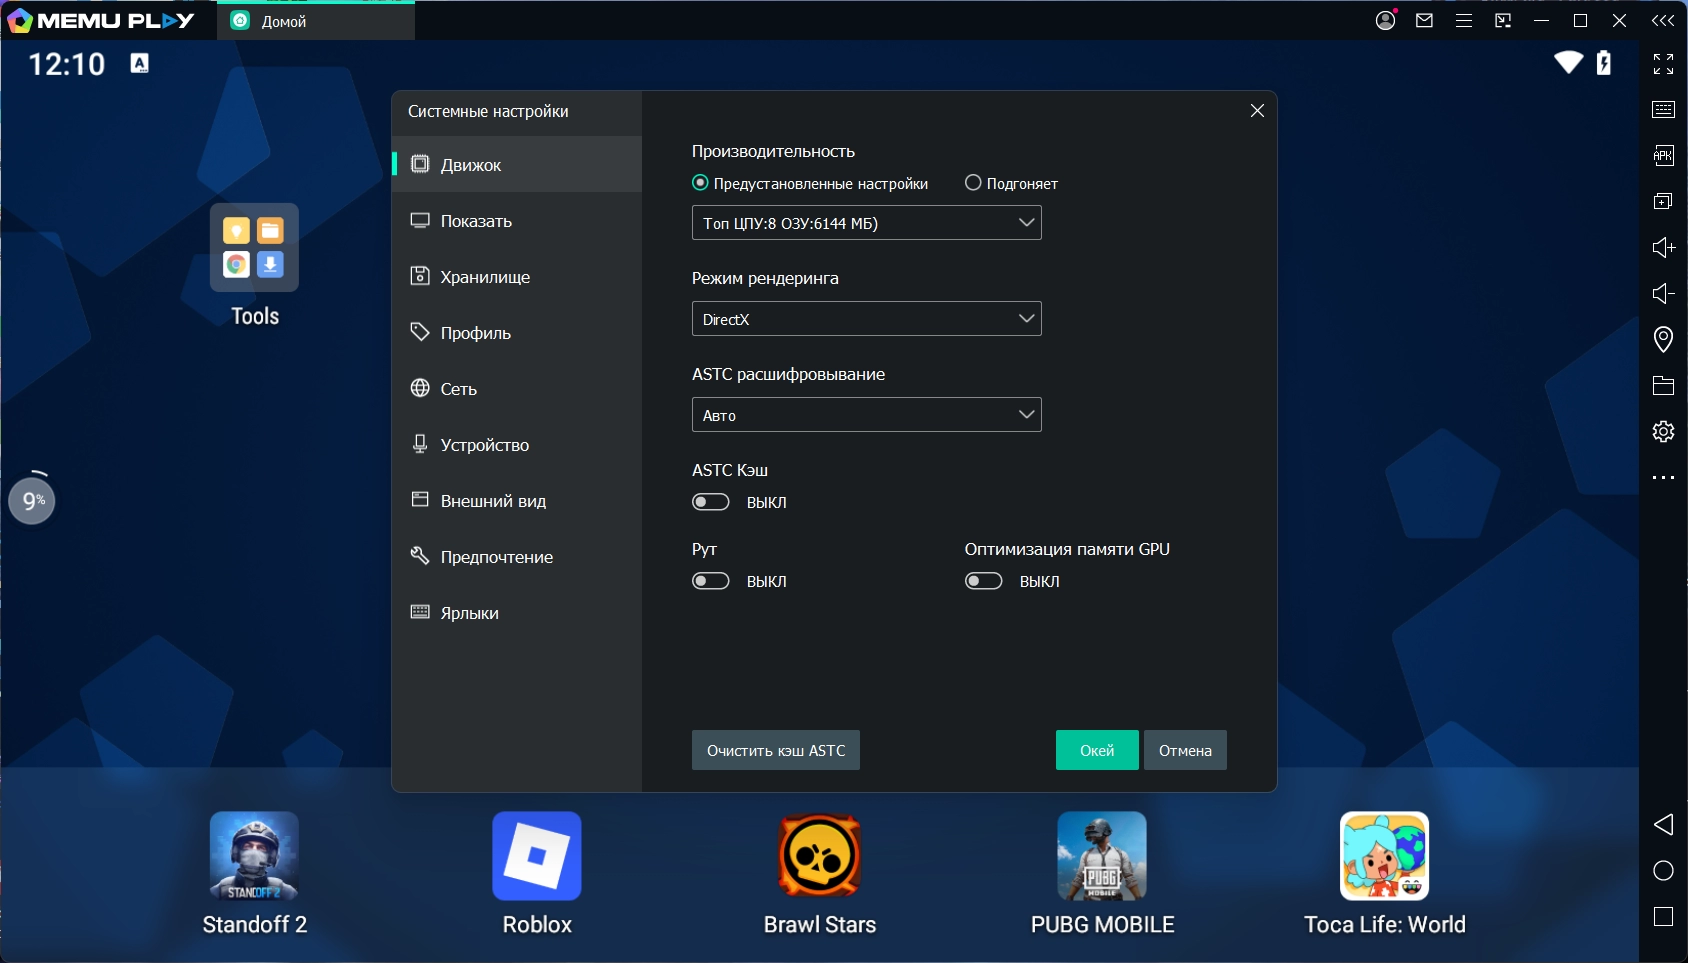Click the keyboard input indicator near clock

click(140, 63)
